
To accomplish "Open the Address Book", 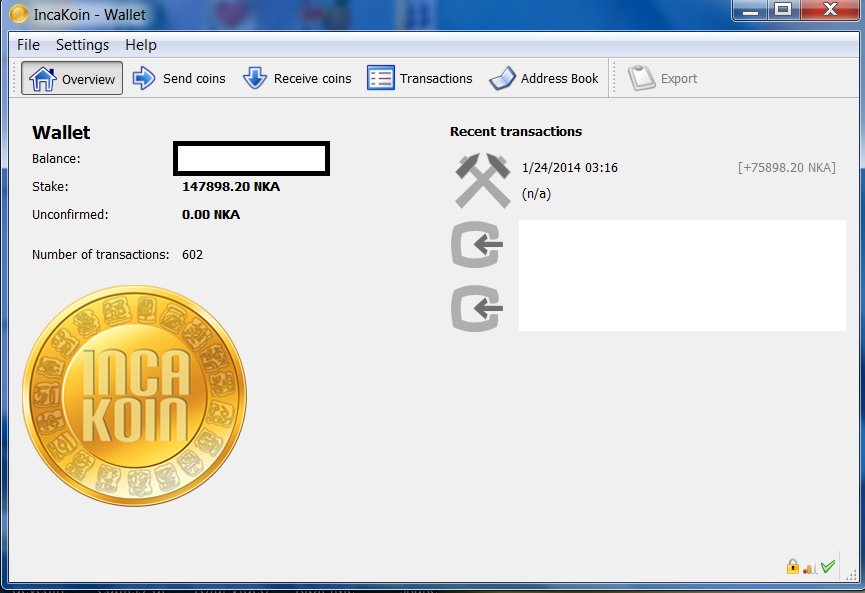I will coord(544,78).
